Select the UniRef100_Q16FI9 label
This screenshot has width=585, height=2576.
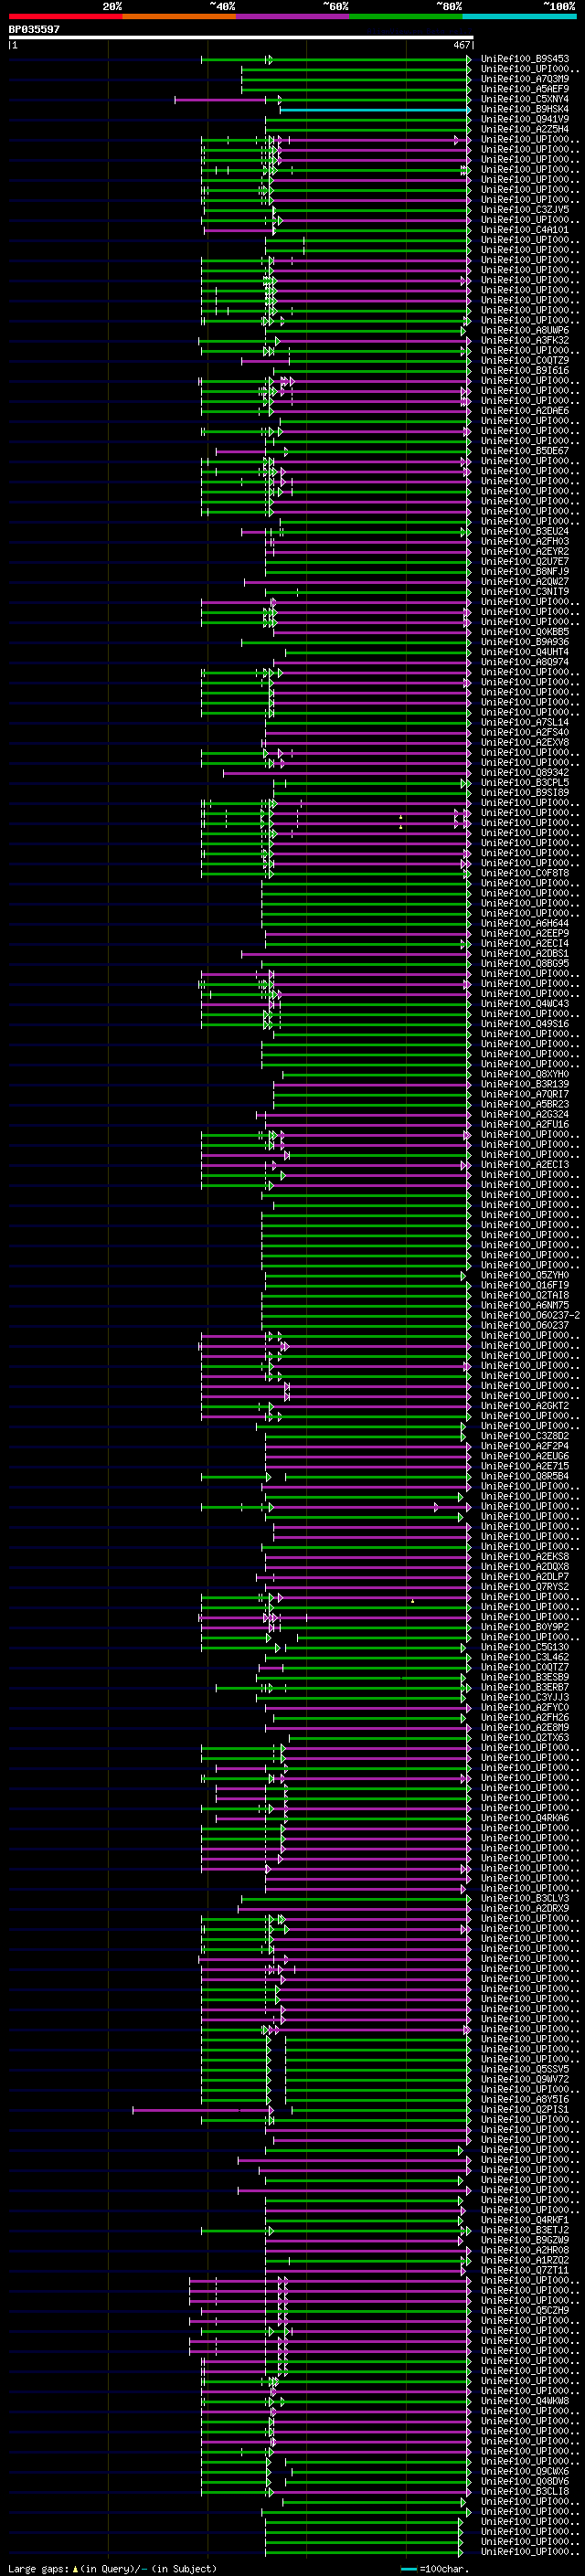click(525, 1286)
